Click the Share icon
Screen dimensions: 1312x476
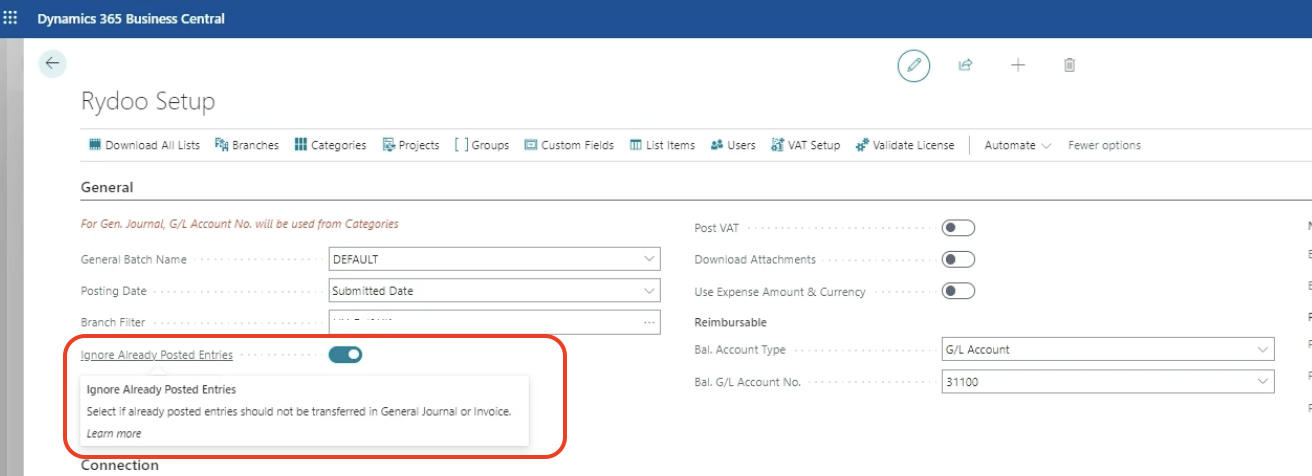pos(966,65)
